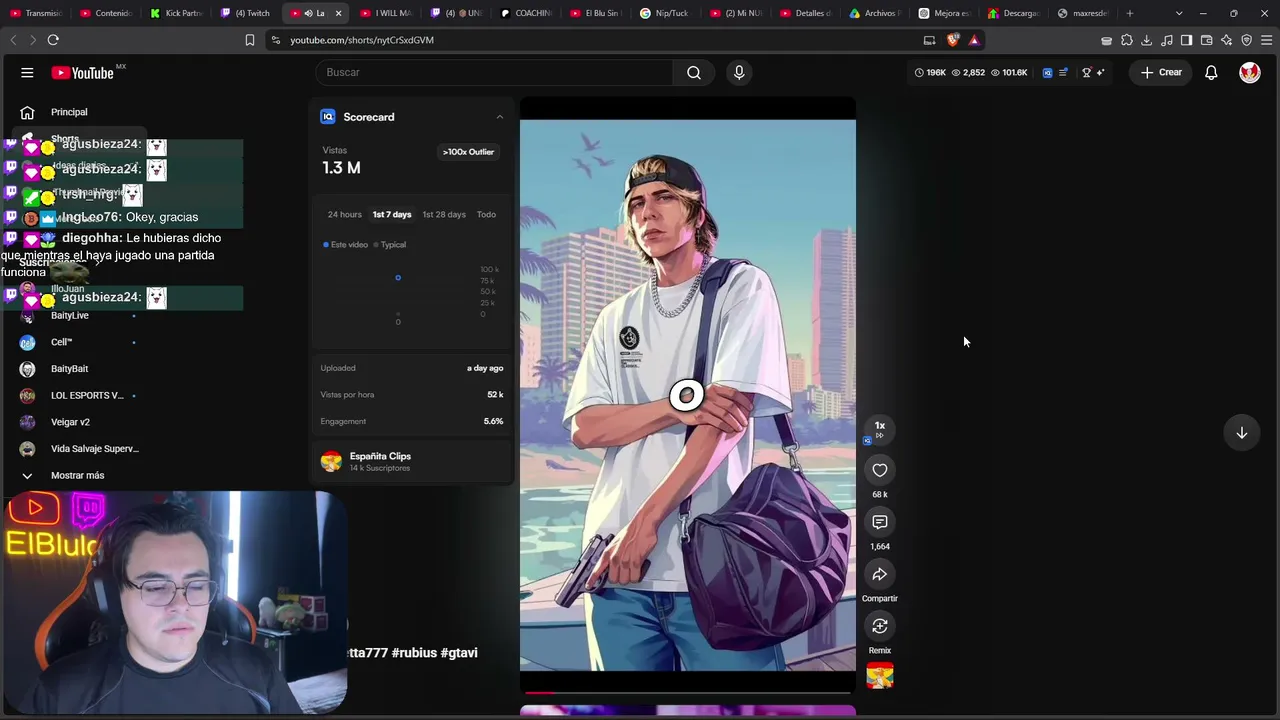Pause the short video player
The image size is (1280, 720).
(688, 395)
